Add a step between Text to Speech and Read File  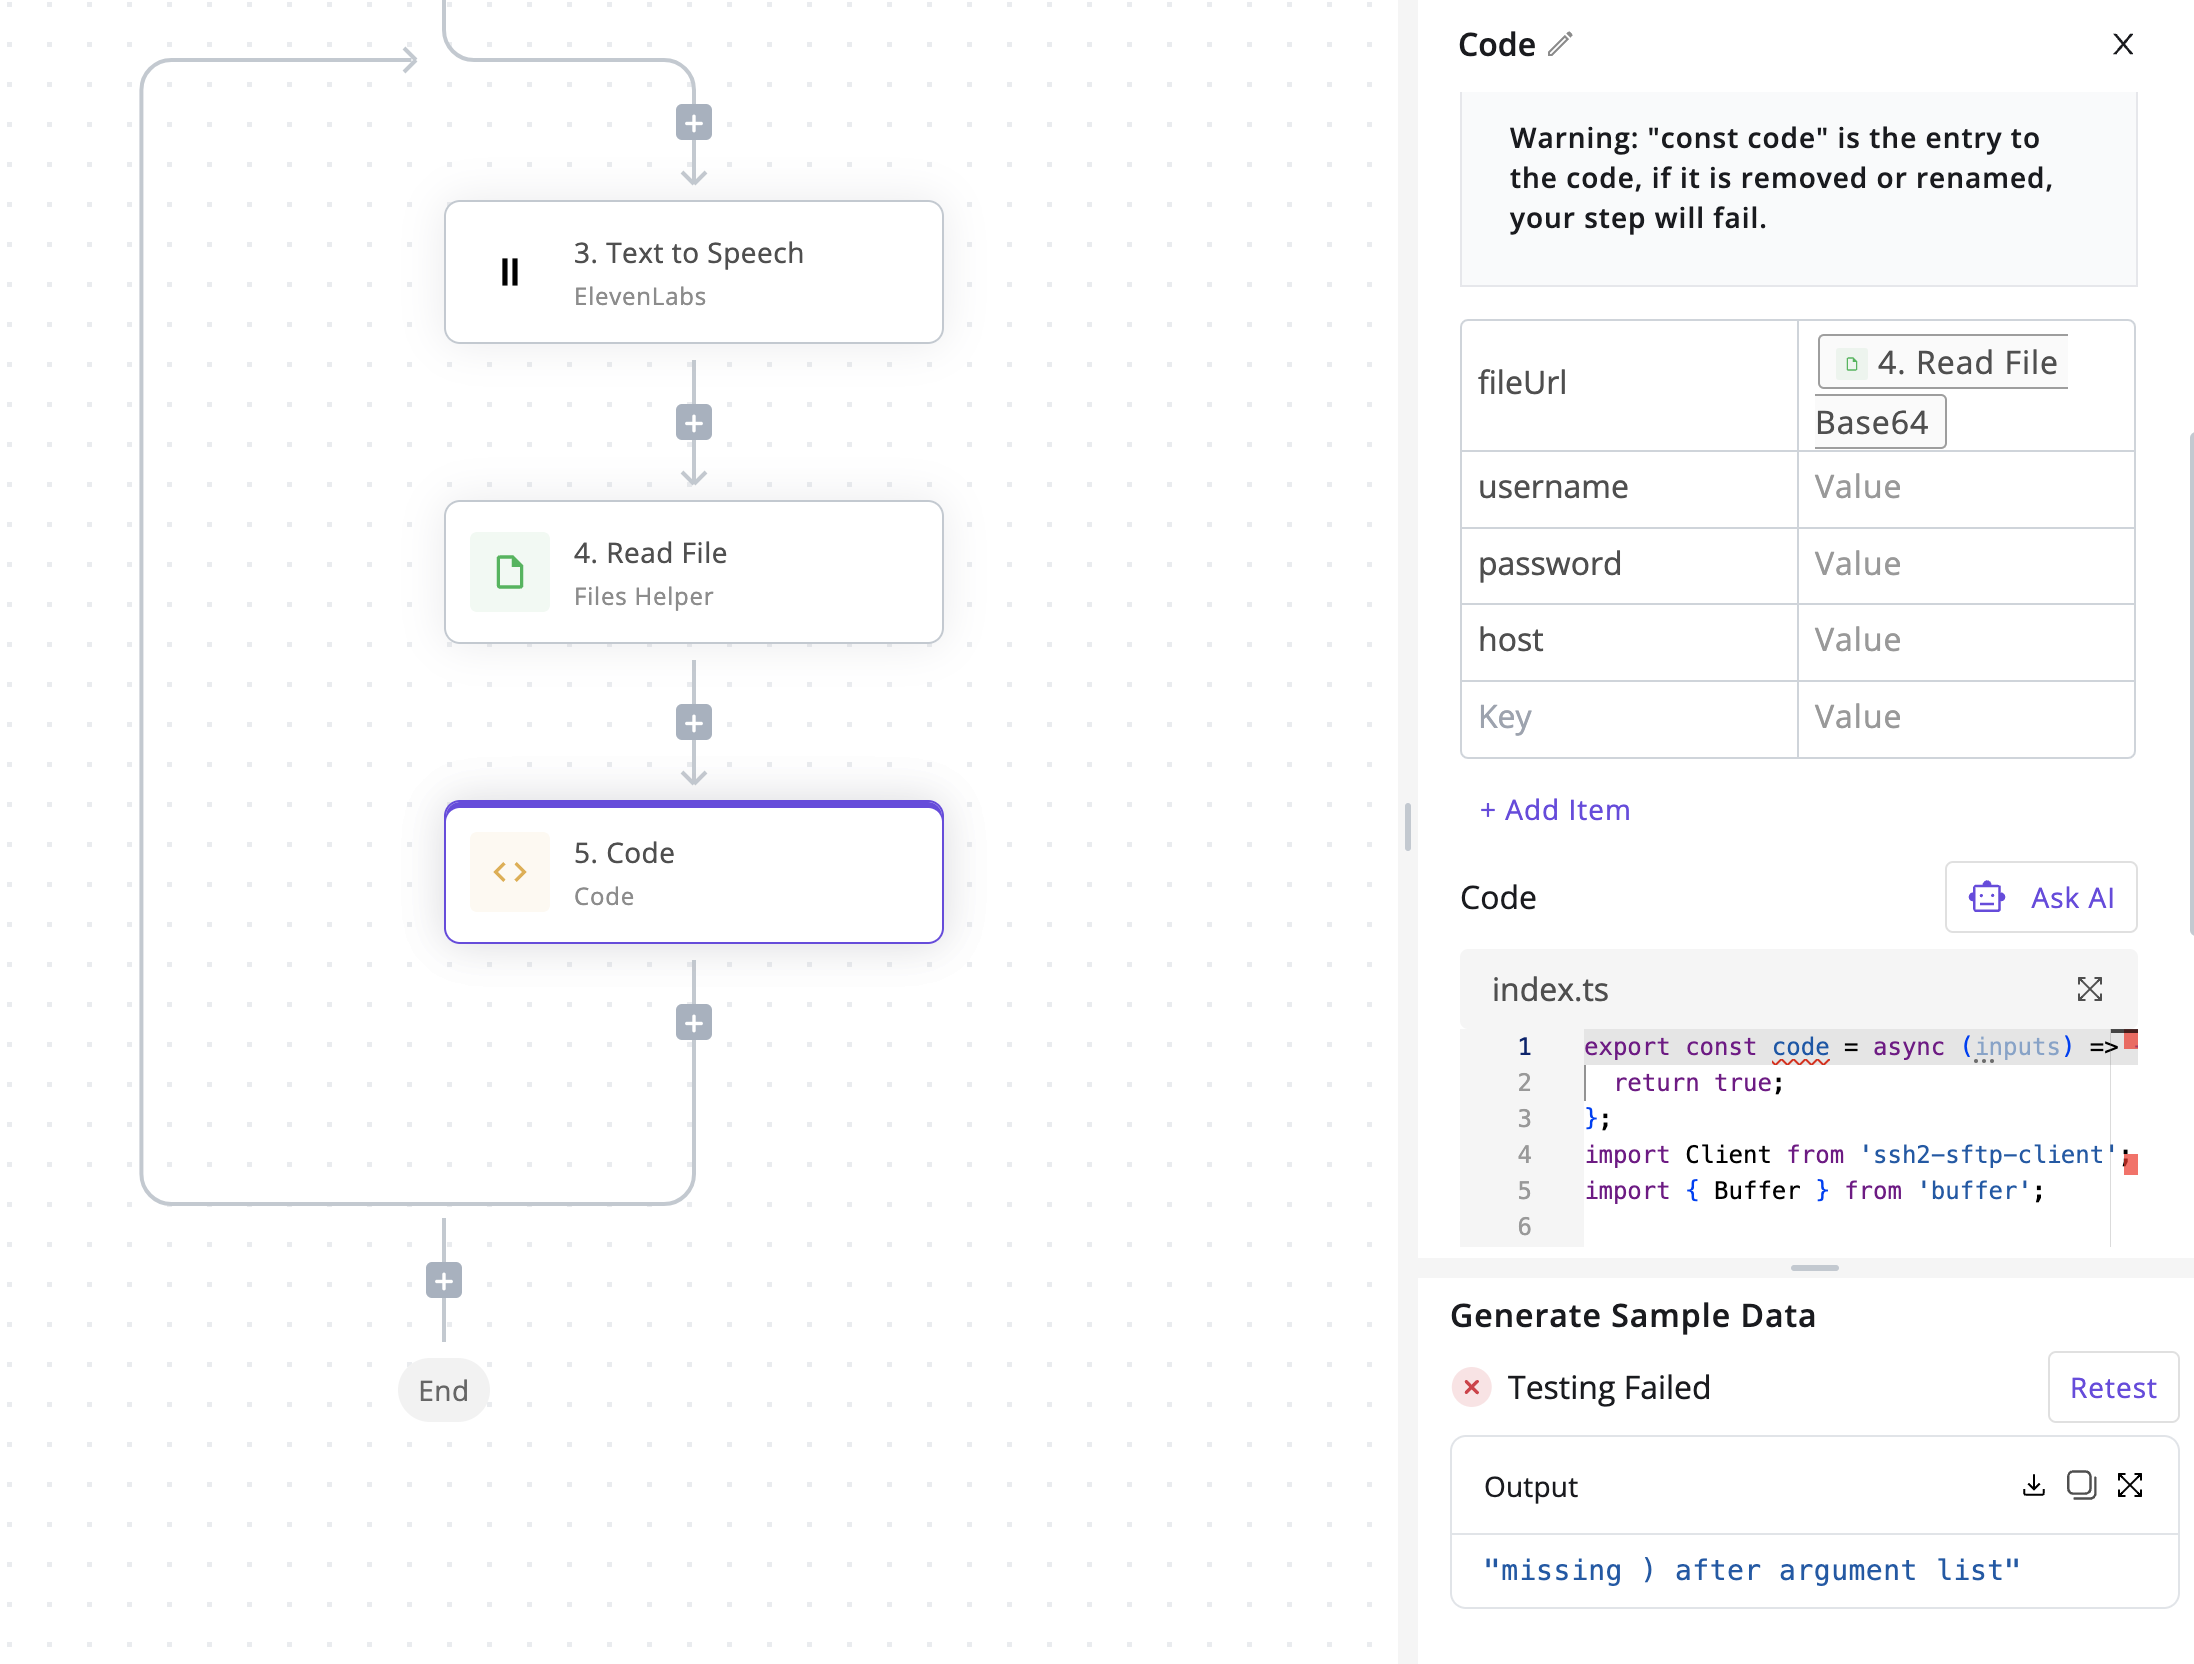[x=693, y=423]
